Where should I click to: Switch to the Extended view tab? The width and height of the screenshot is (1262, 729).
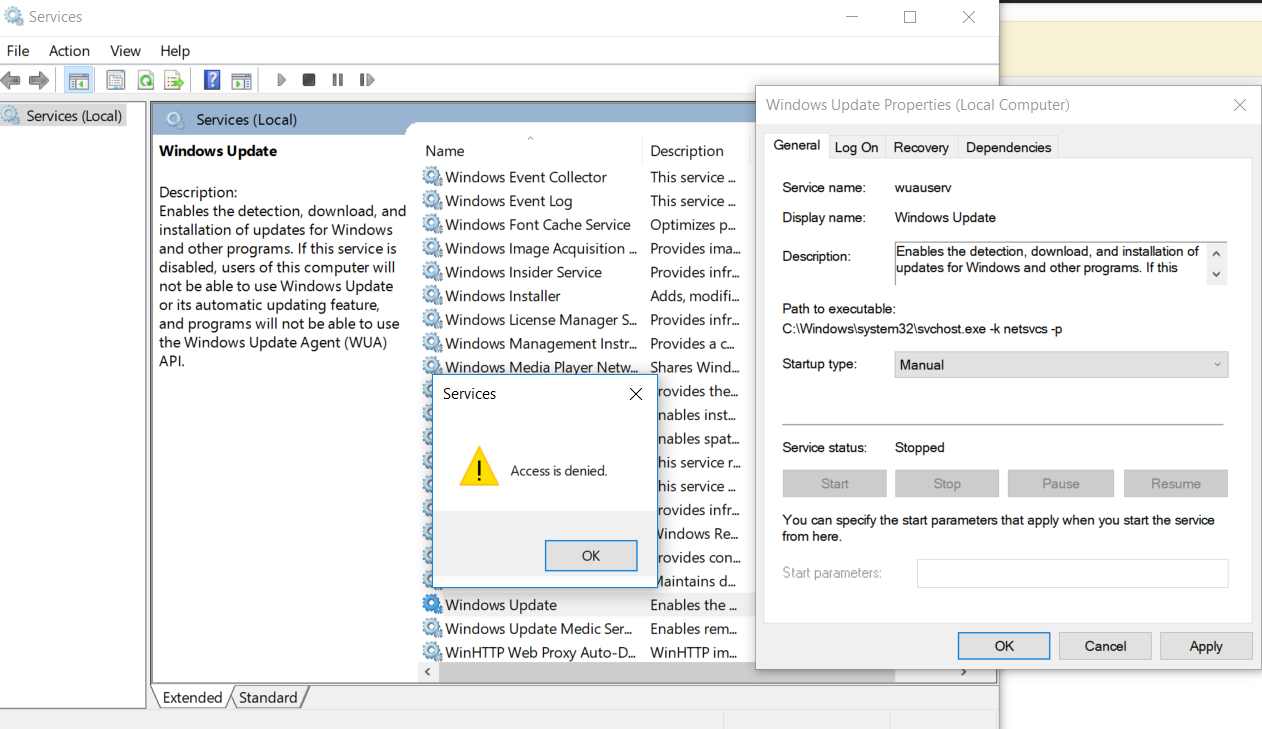coord(192,697)
